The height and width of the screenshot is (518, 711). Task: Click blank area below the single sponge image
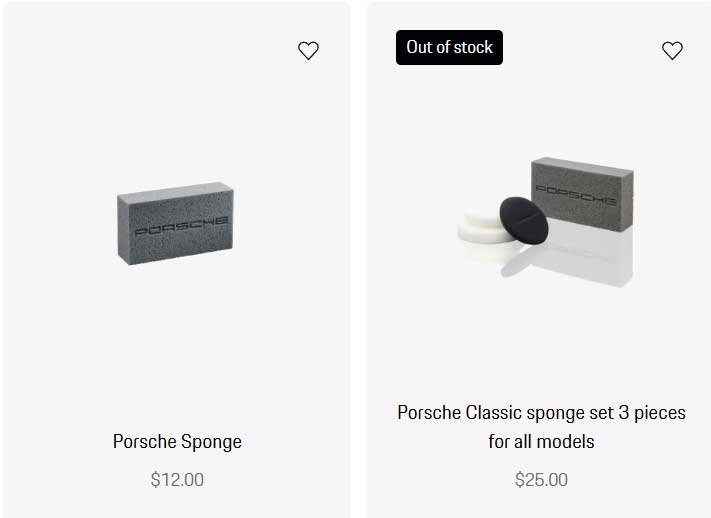(176, 340)
